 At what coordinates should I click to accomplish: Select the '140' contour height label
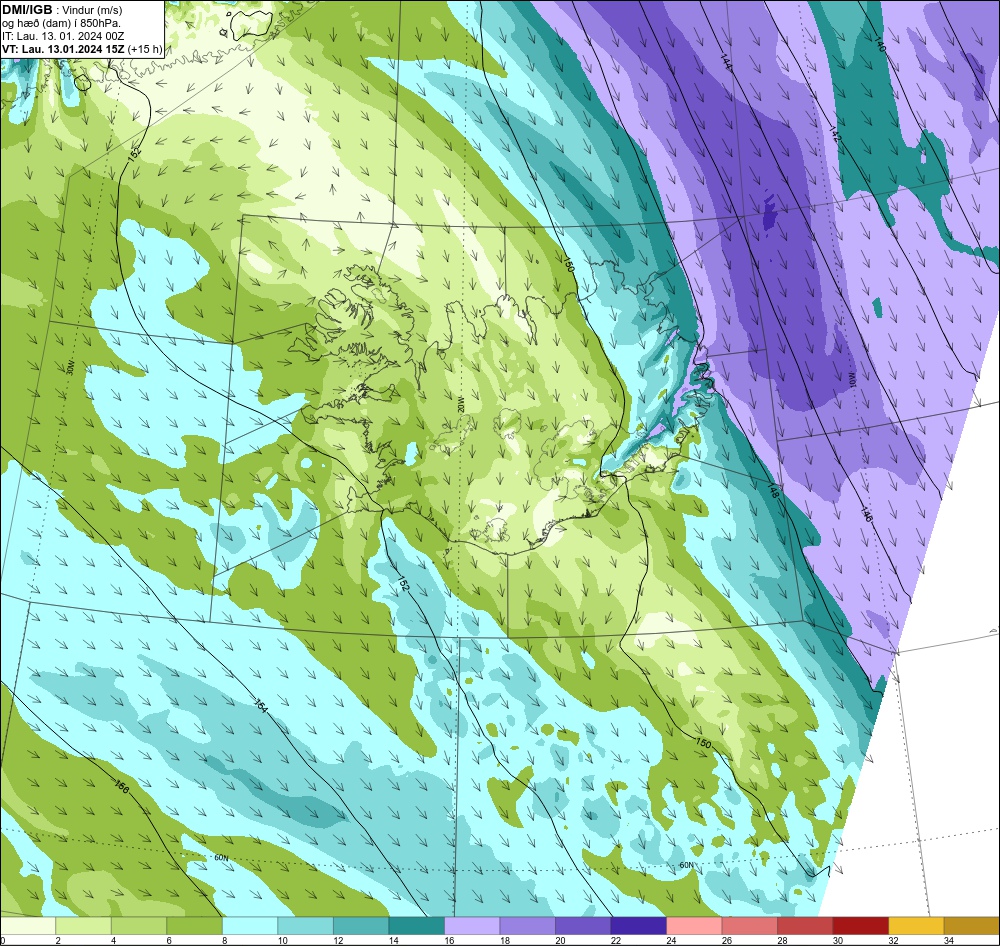click(879, 45)
